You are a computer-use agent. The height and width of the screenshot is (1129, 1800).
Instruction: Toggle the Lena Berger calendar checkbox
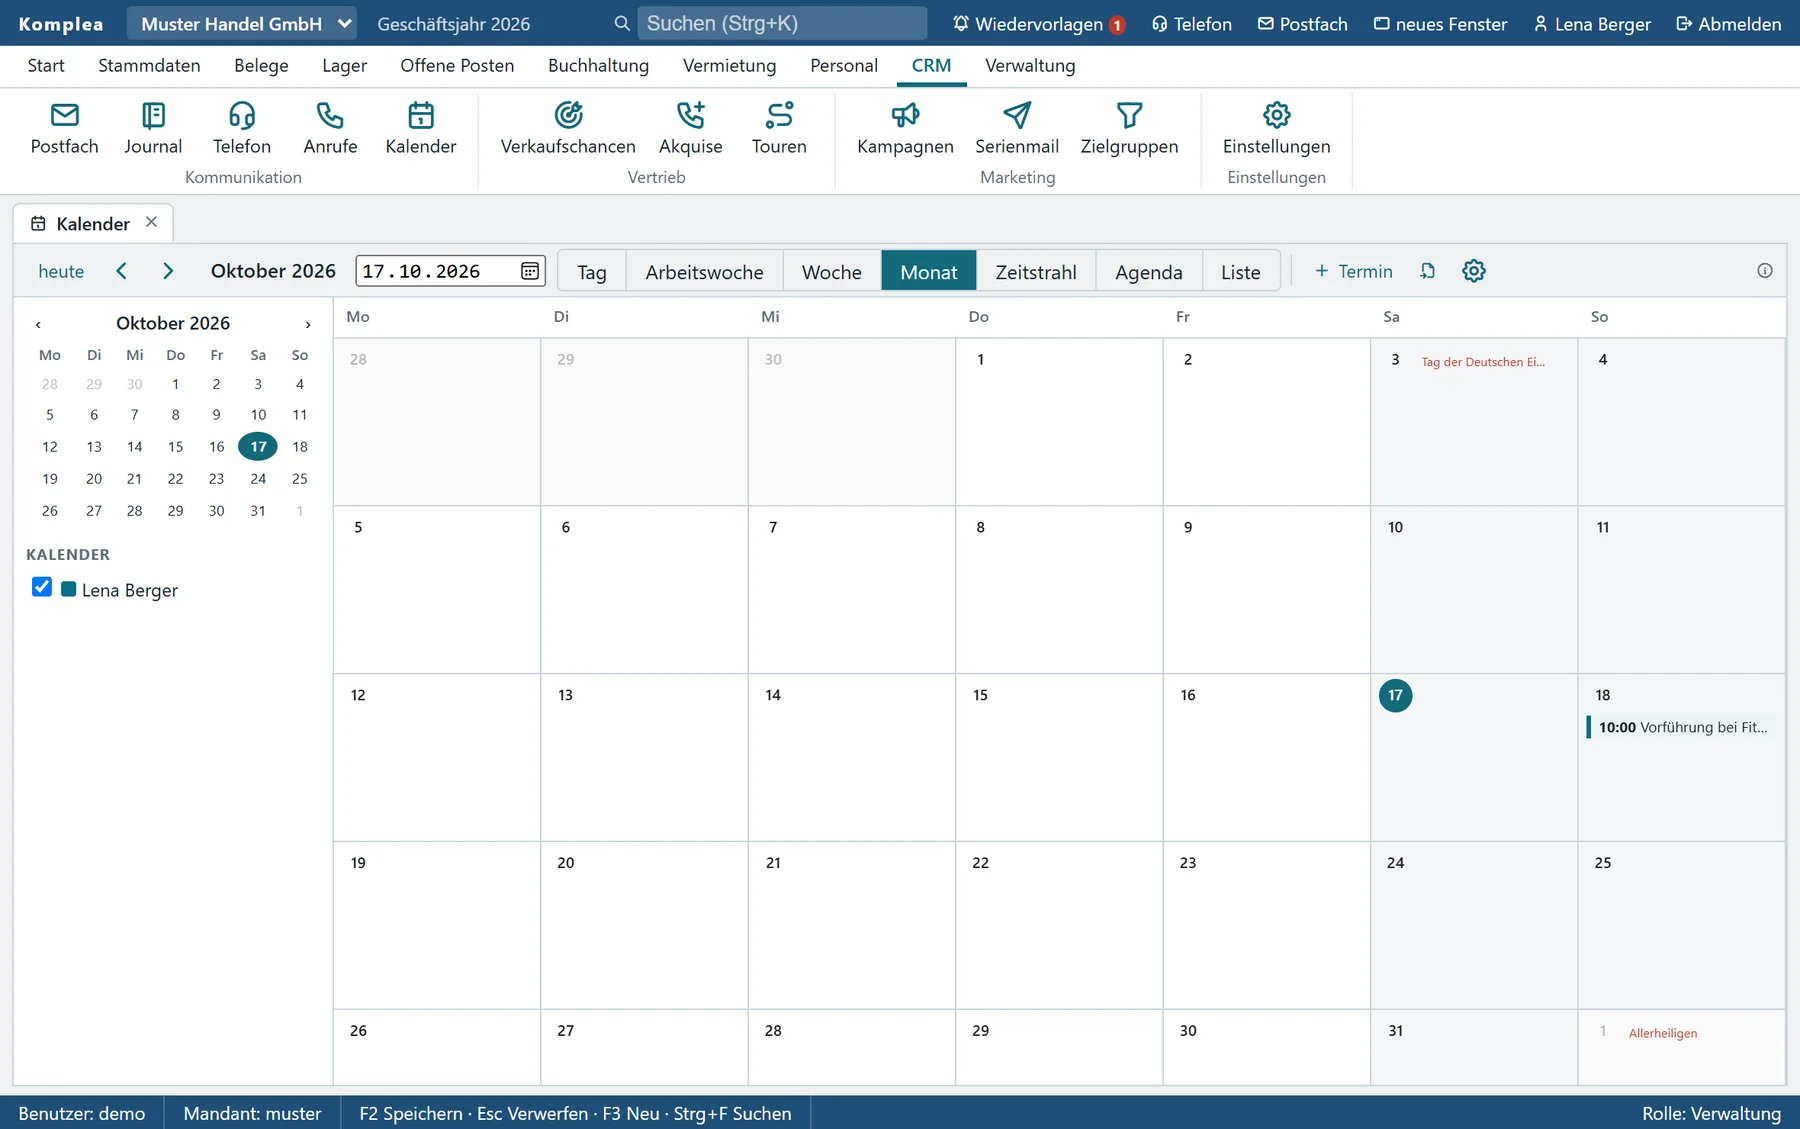(x=41, y=587)
